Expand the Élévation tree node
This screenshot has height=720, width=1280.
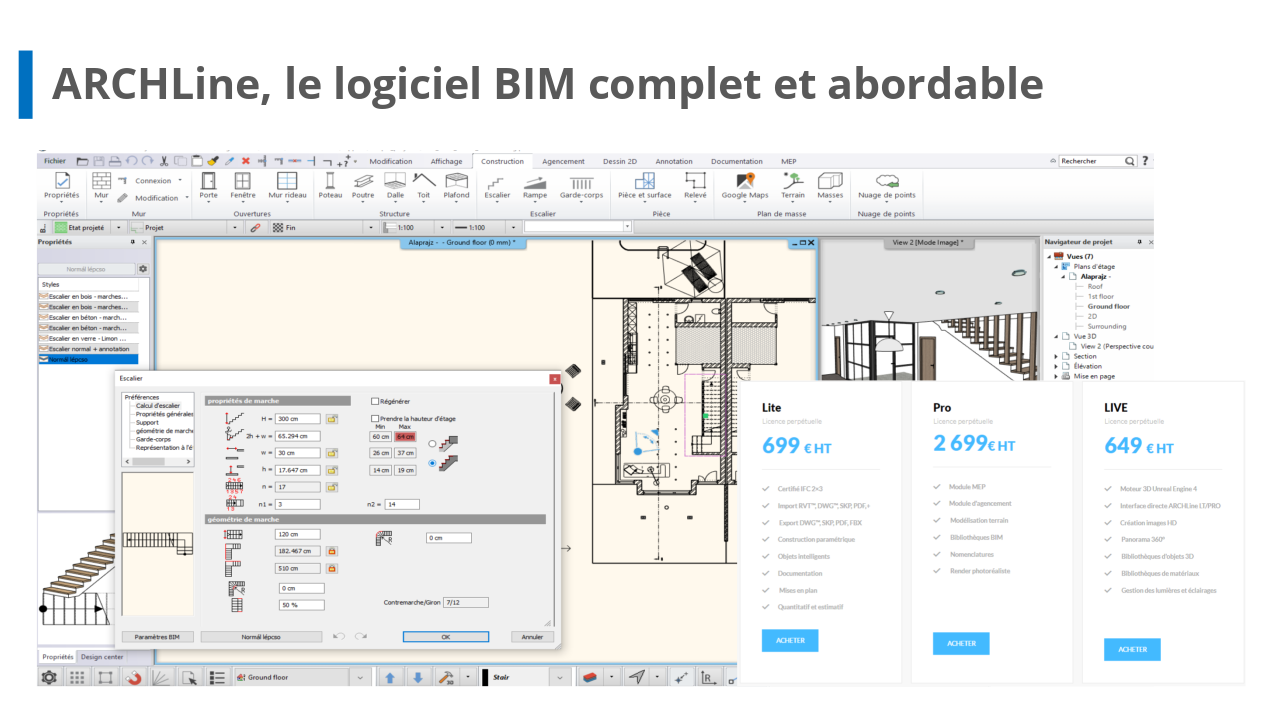point(1055,366)
